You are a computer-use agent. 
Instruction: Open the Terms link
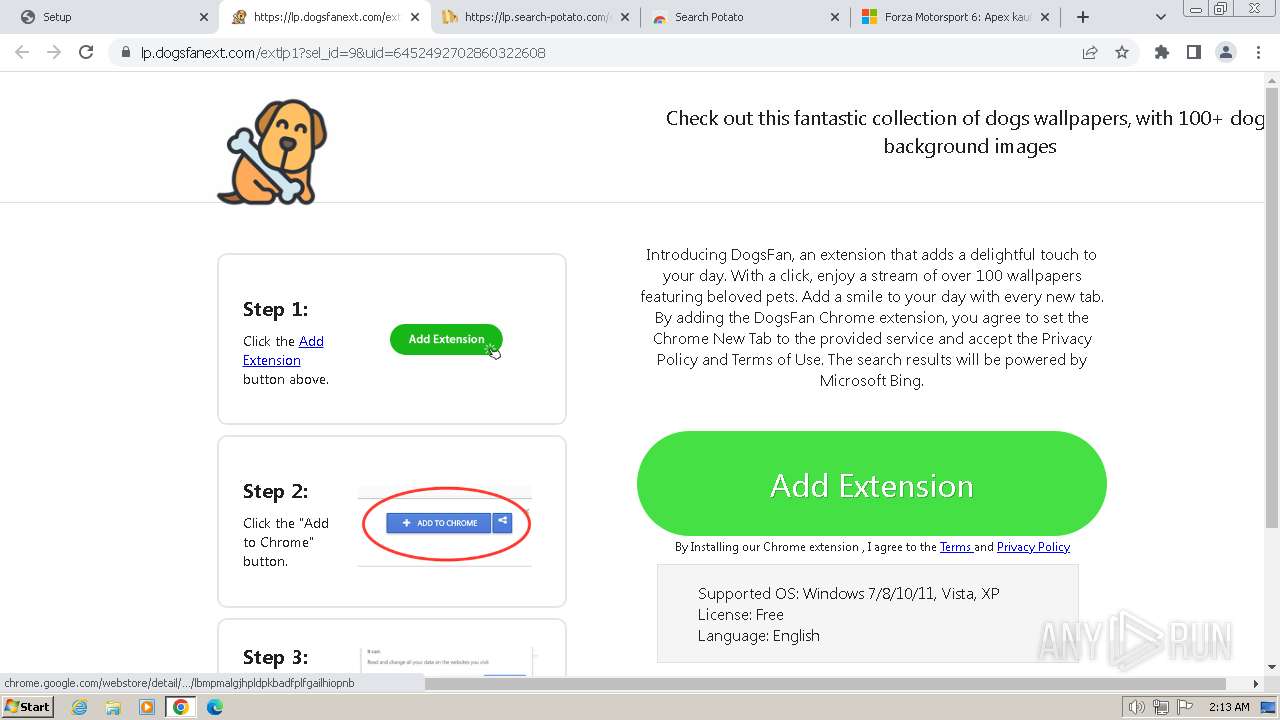956,547
